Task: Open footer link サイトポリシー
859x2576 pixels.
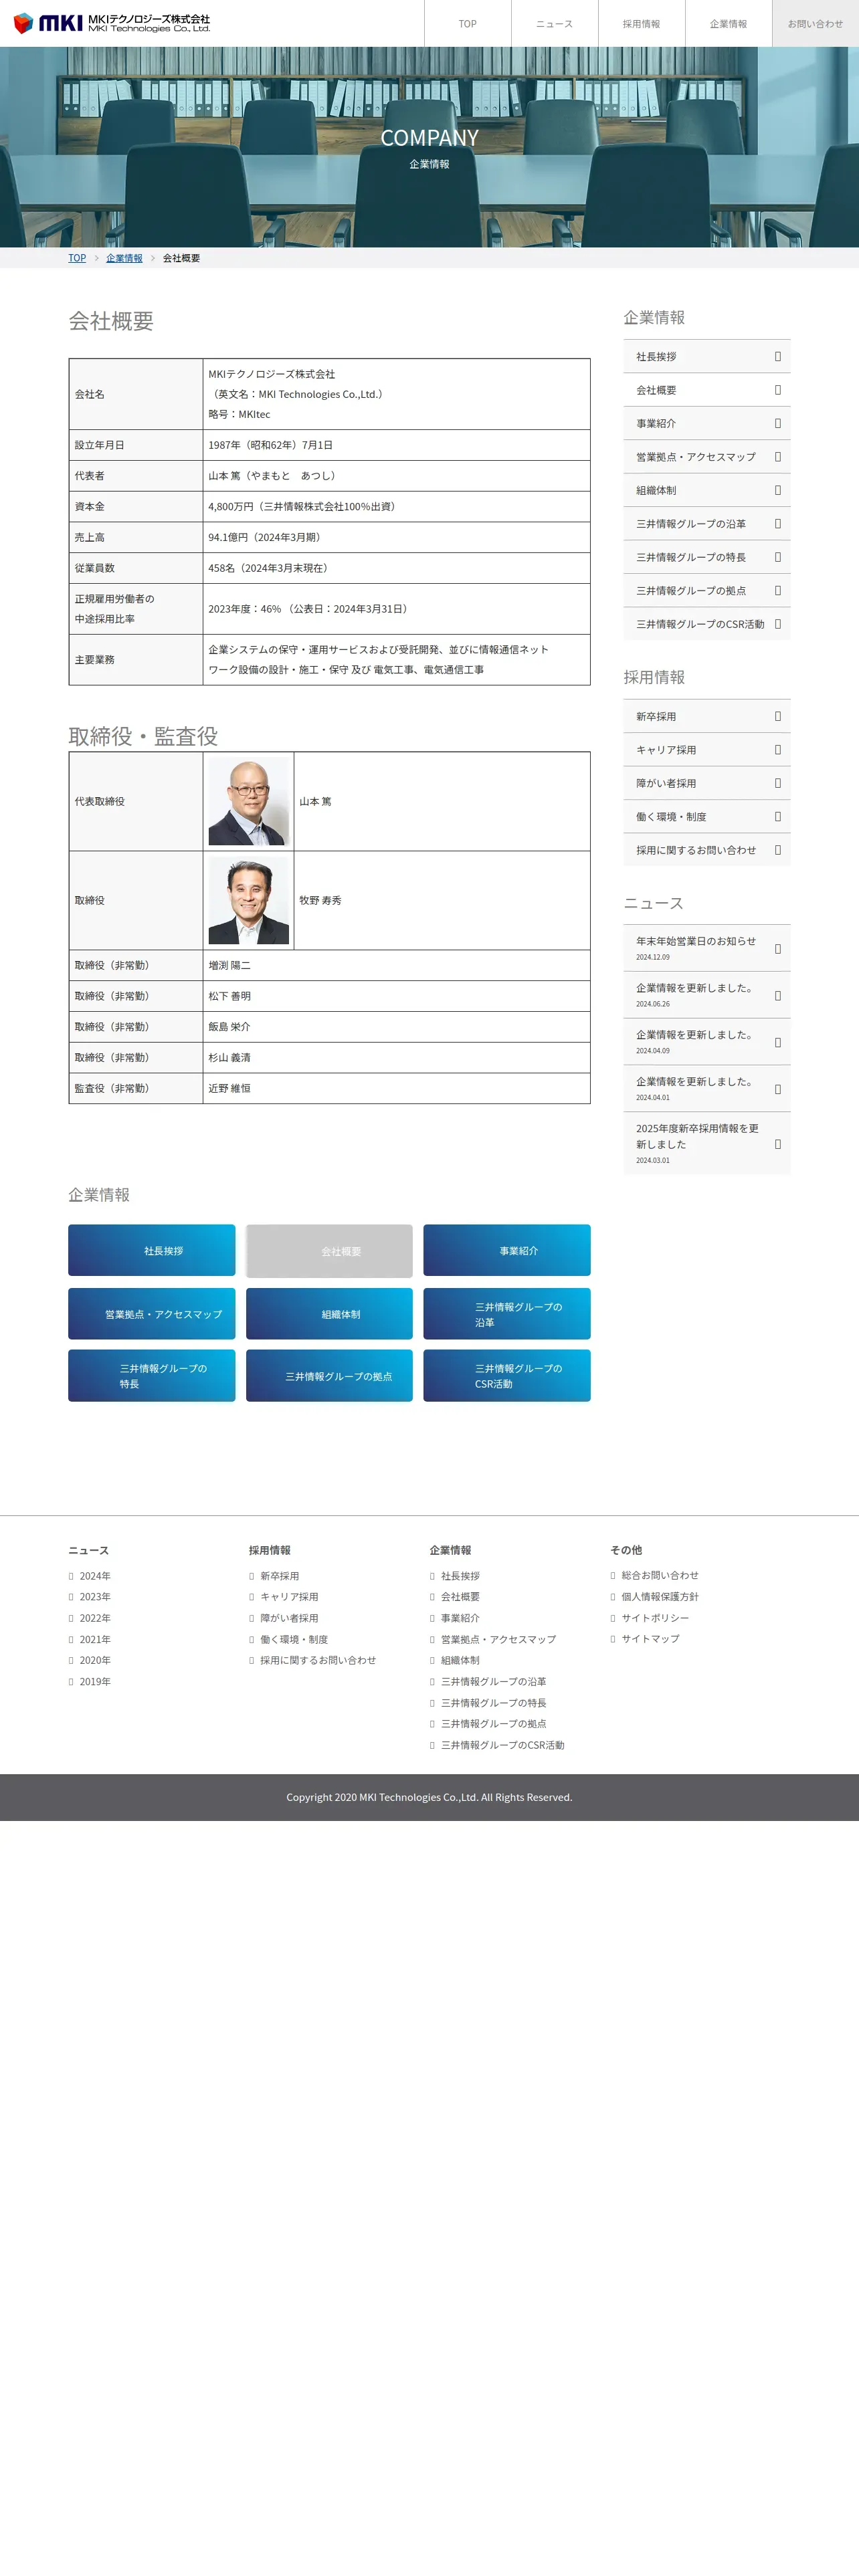Action: pos(655,1618)
